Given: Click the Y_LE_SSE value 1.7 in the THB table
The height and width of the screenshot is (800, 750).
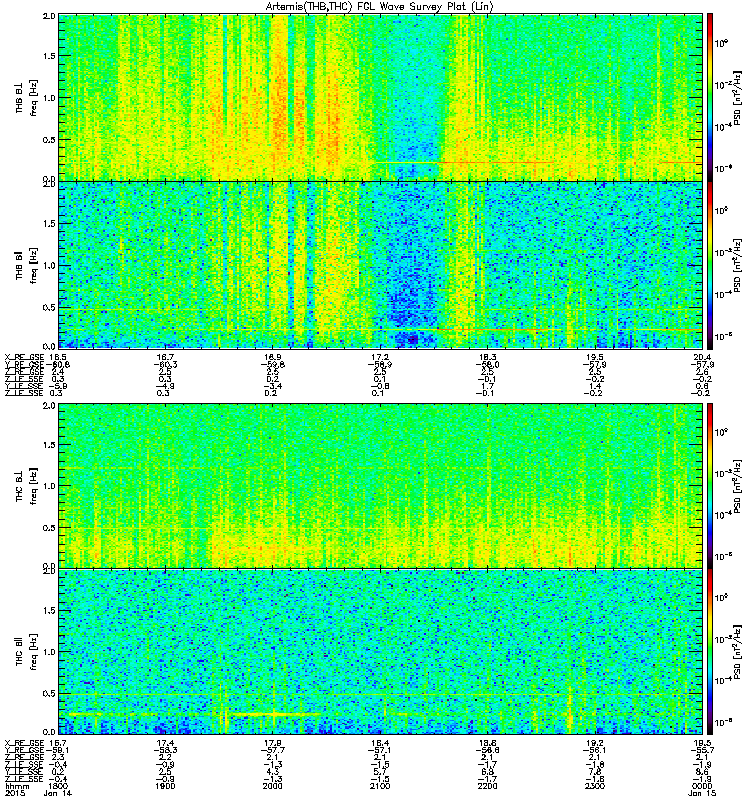Looking at the screenshot, I should coord(487,386).
